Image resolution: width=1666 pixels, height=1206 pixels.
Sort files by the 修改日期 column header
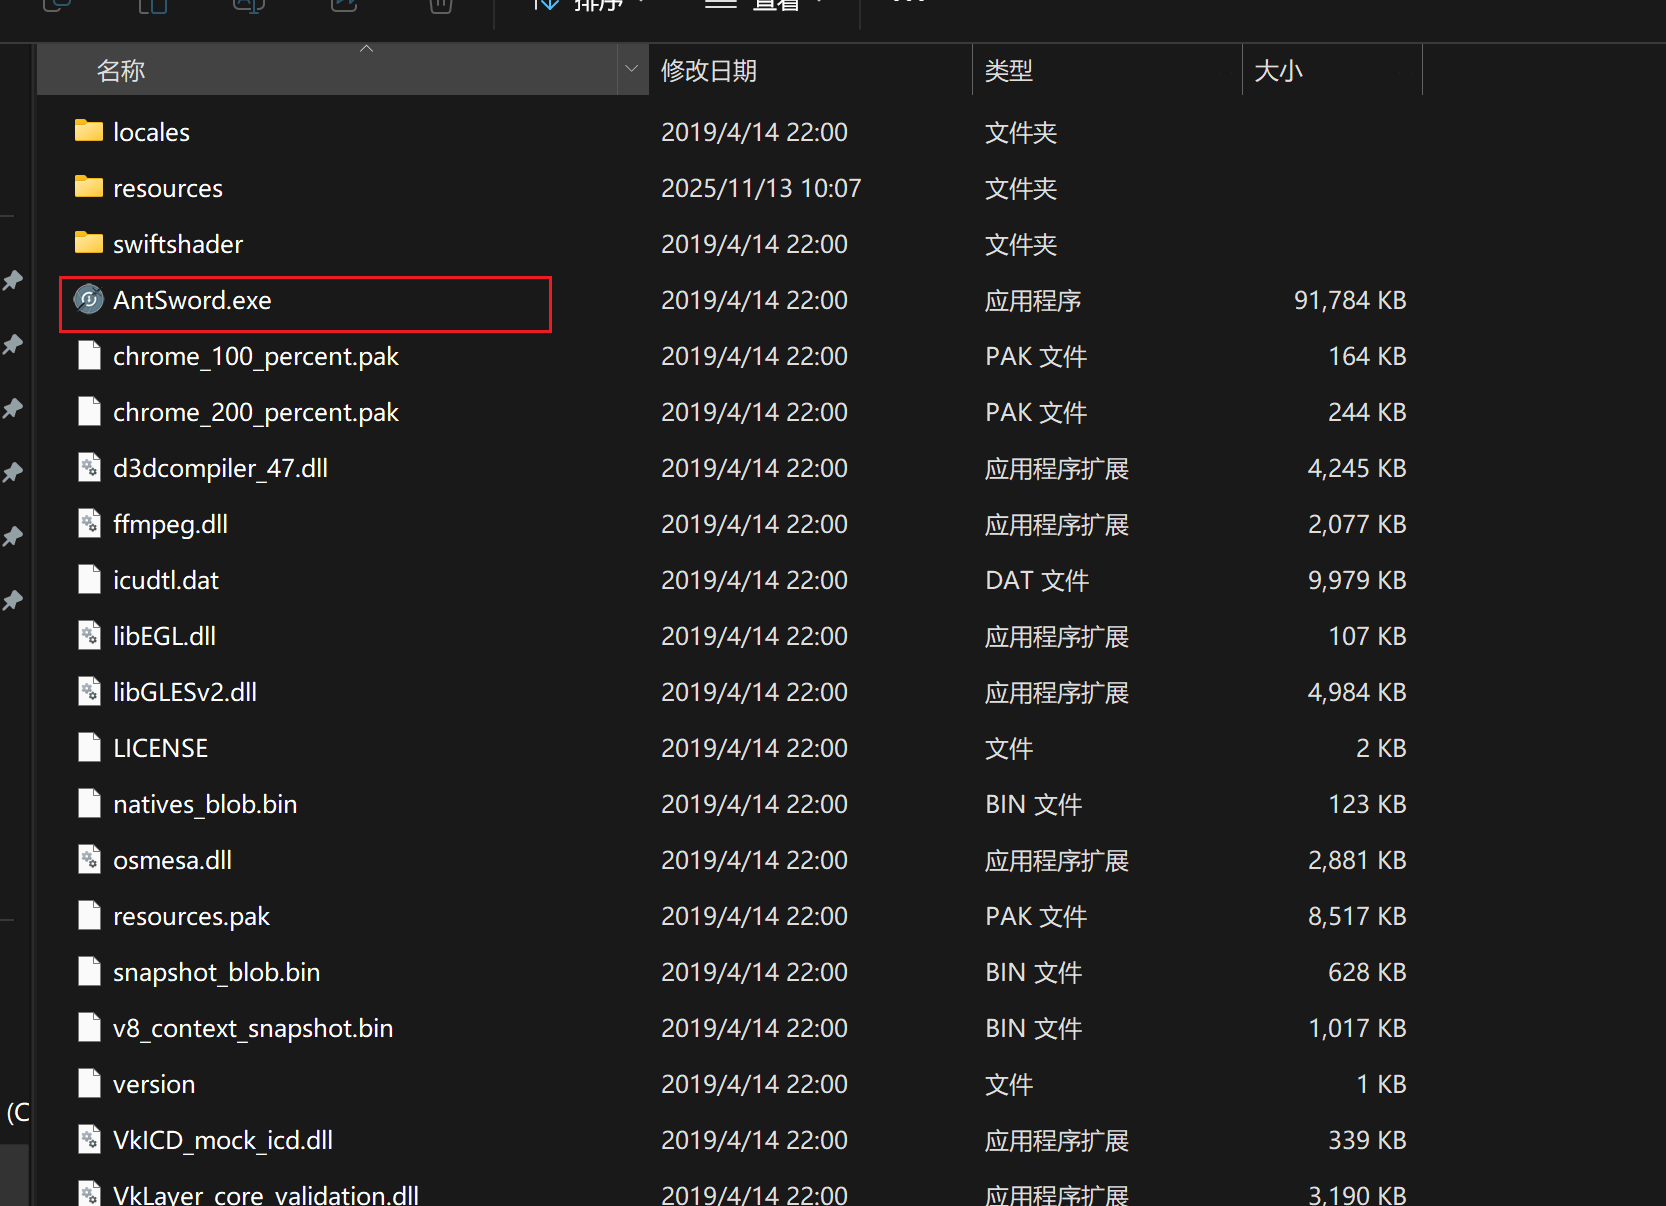(810, 70)
